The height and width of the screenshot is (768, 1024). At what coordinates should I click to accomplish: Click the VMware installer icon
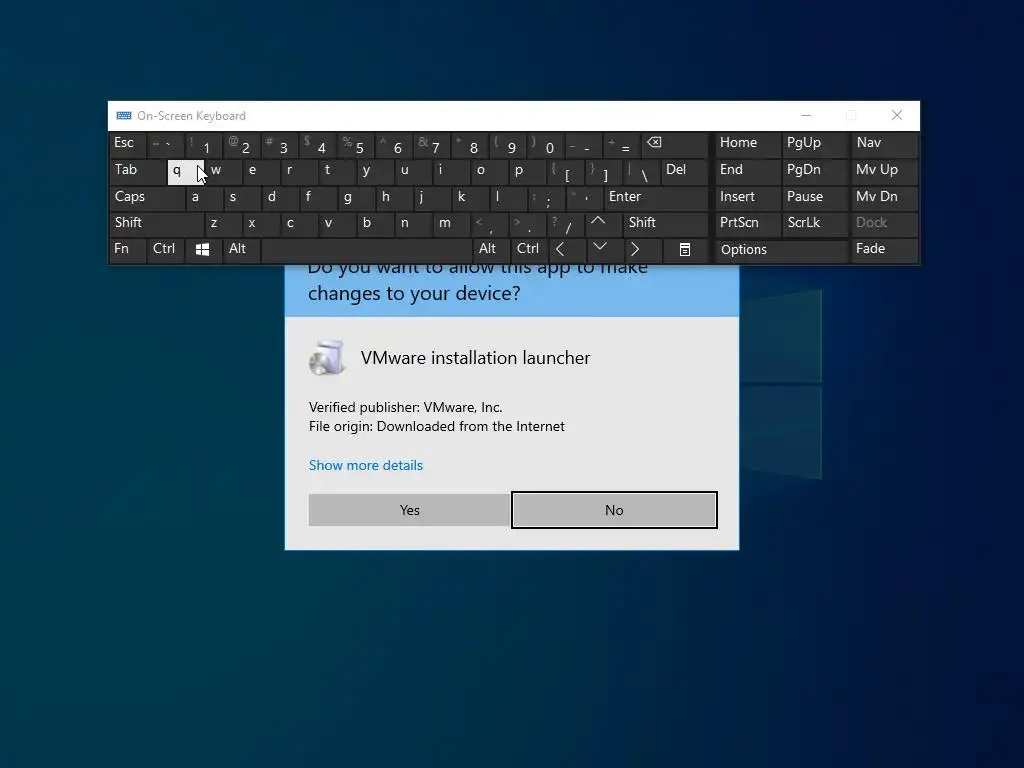(x=327, y=358)
